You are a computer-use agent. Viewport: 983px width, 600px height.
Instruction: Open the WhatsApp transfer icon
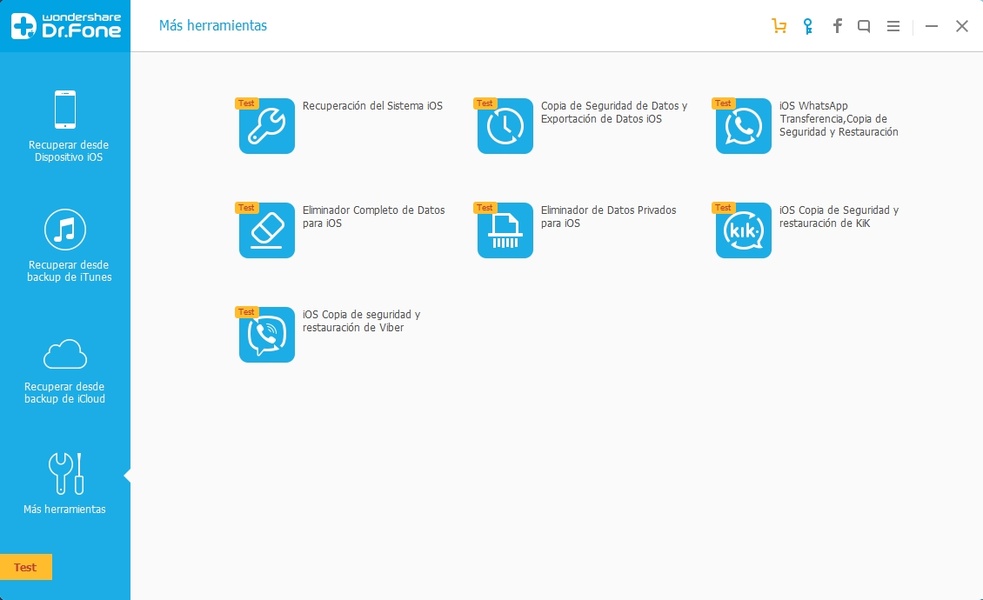click(x=744, y=125)
